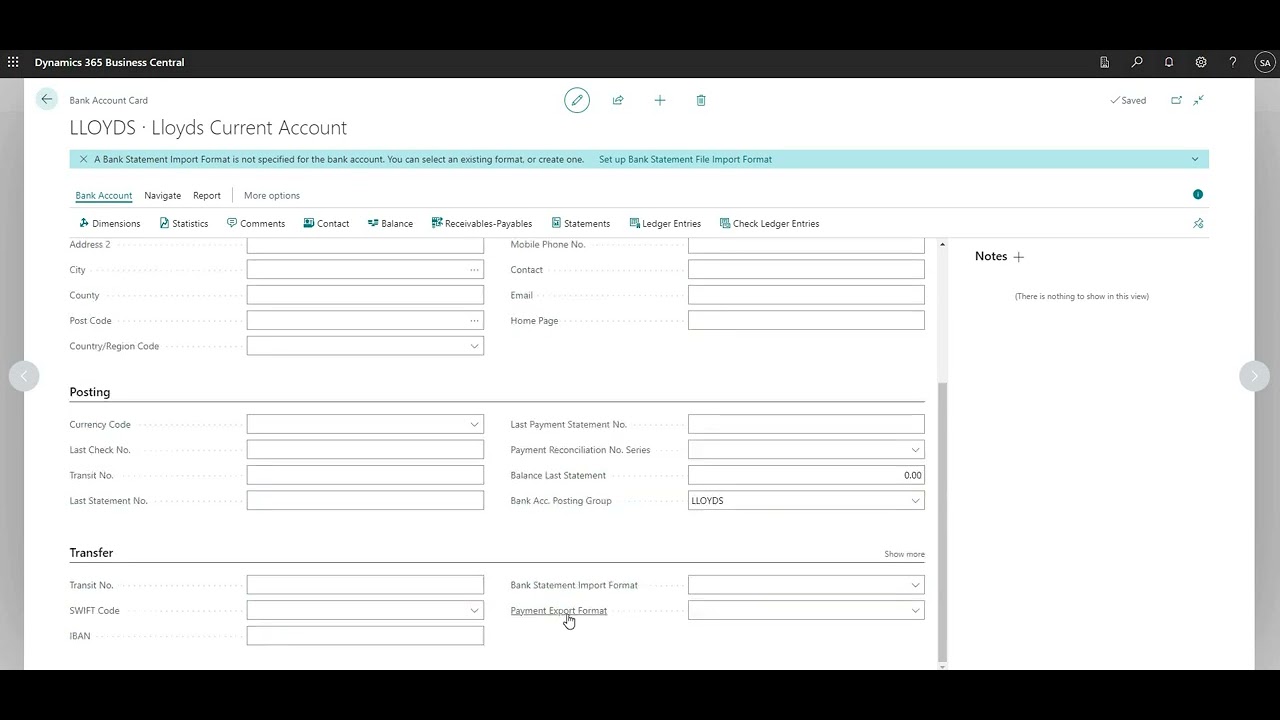Open the Post Code lookup ellipsis
The image size is (1280, 720).
coord(474,321)
